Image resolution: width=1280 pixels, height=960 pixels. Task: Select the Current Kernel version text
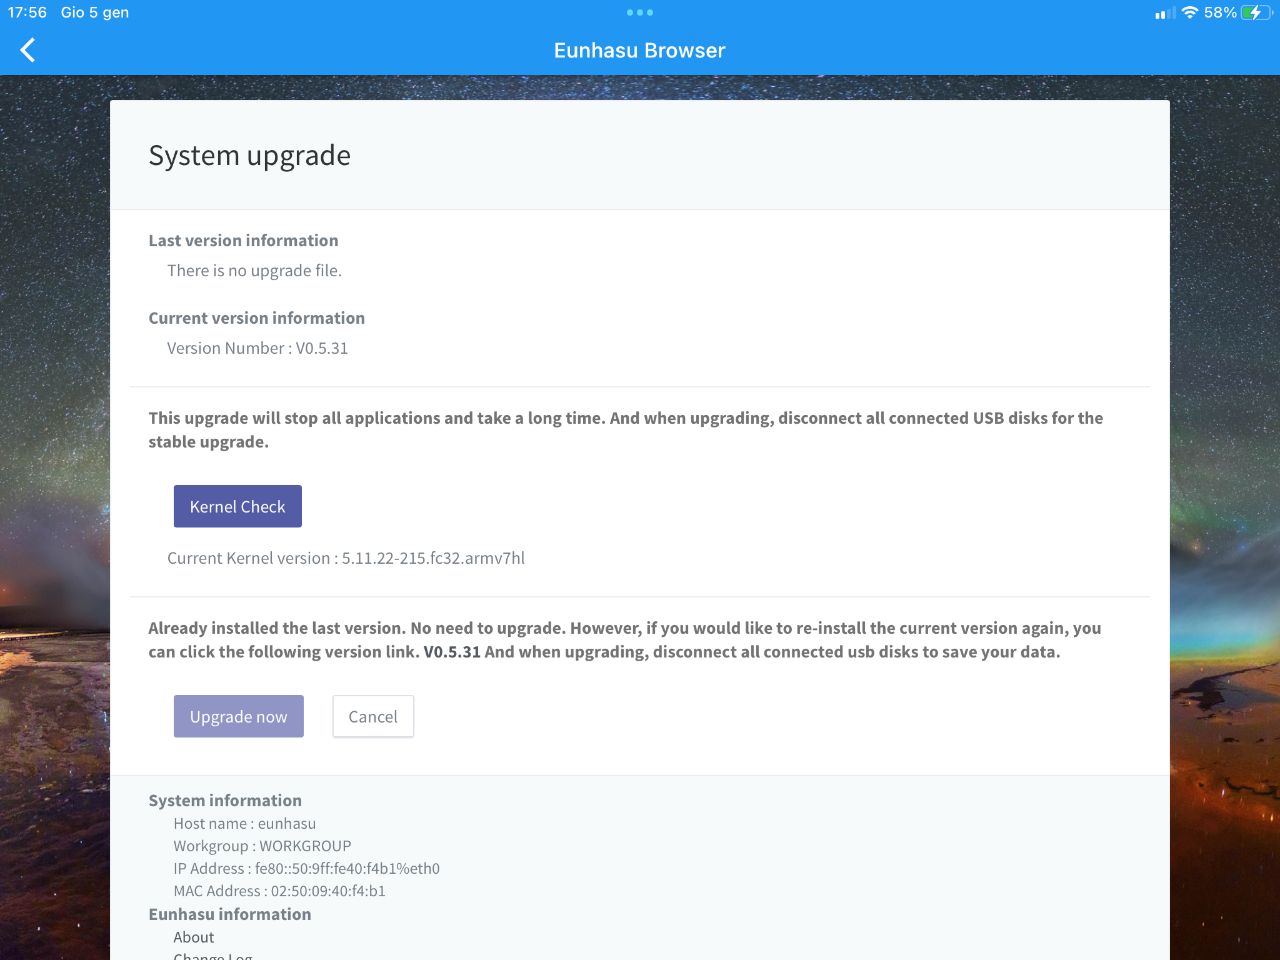[346, 558]
